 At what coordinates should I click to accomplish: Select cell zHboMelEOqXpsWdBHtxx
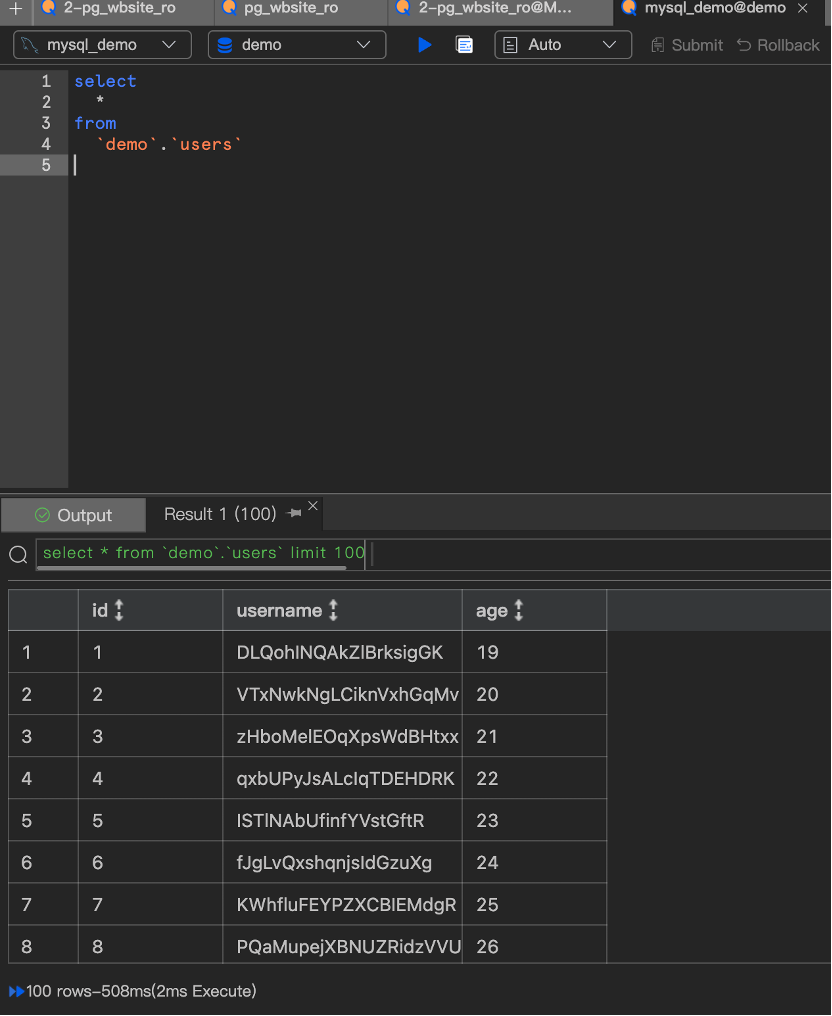click(342, 736)
